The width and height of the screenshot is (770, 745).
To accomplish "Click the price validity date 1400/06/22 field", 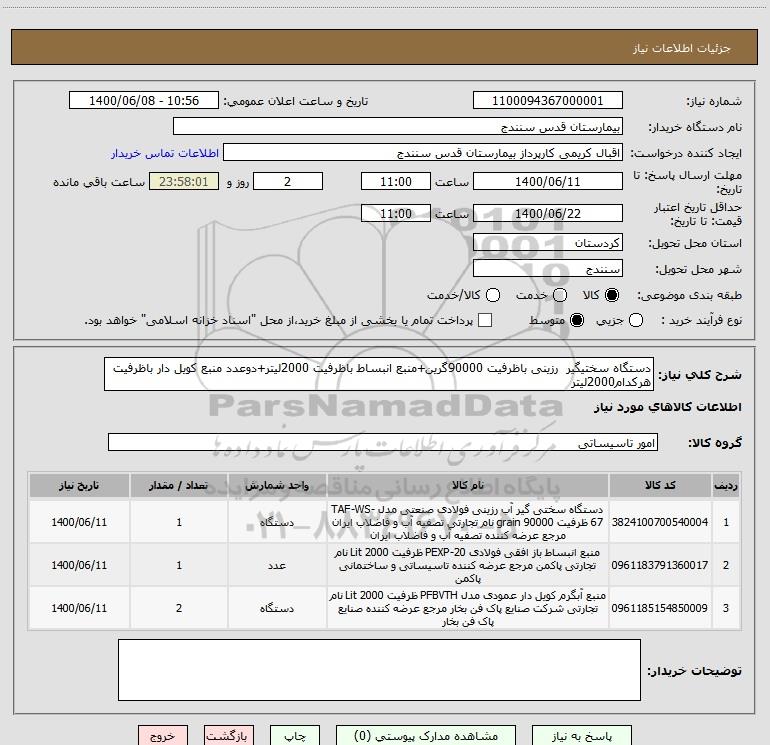I will (x=548, y=213).
